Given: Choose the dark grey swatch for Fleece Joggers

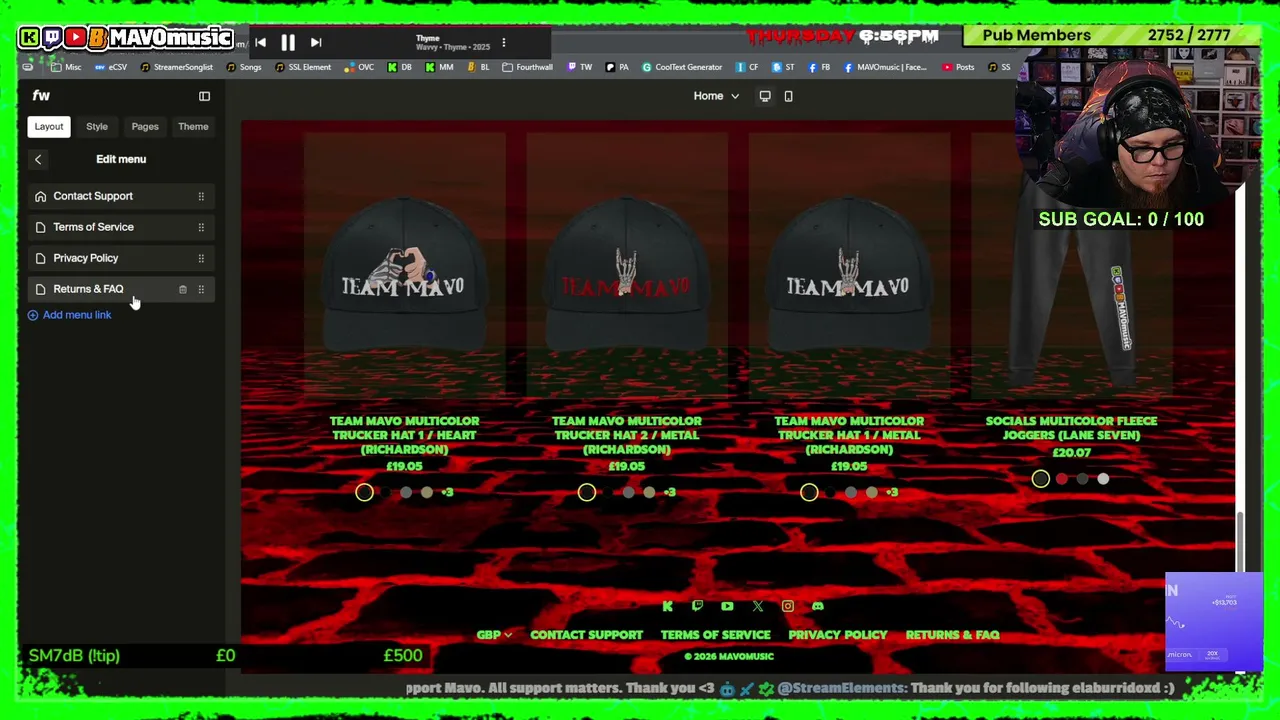Looking at the screenshot, I should point(1082,479).
